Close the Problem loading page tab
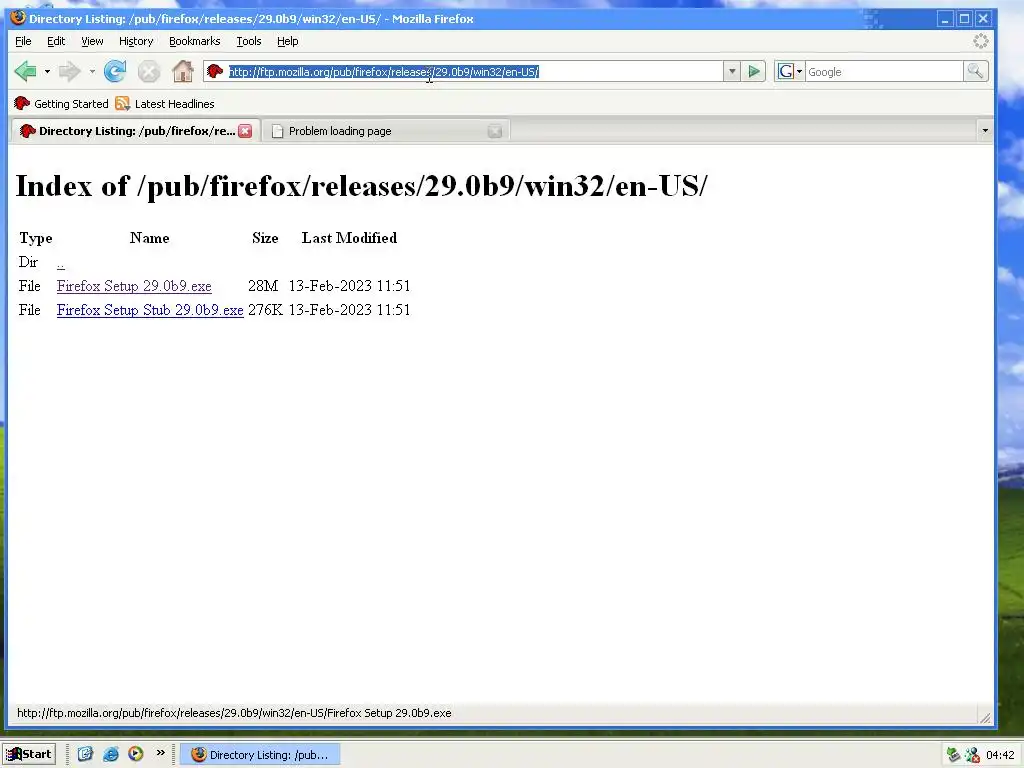This screenshot has height=768, width=1024. (x=494, y=131)
